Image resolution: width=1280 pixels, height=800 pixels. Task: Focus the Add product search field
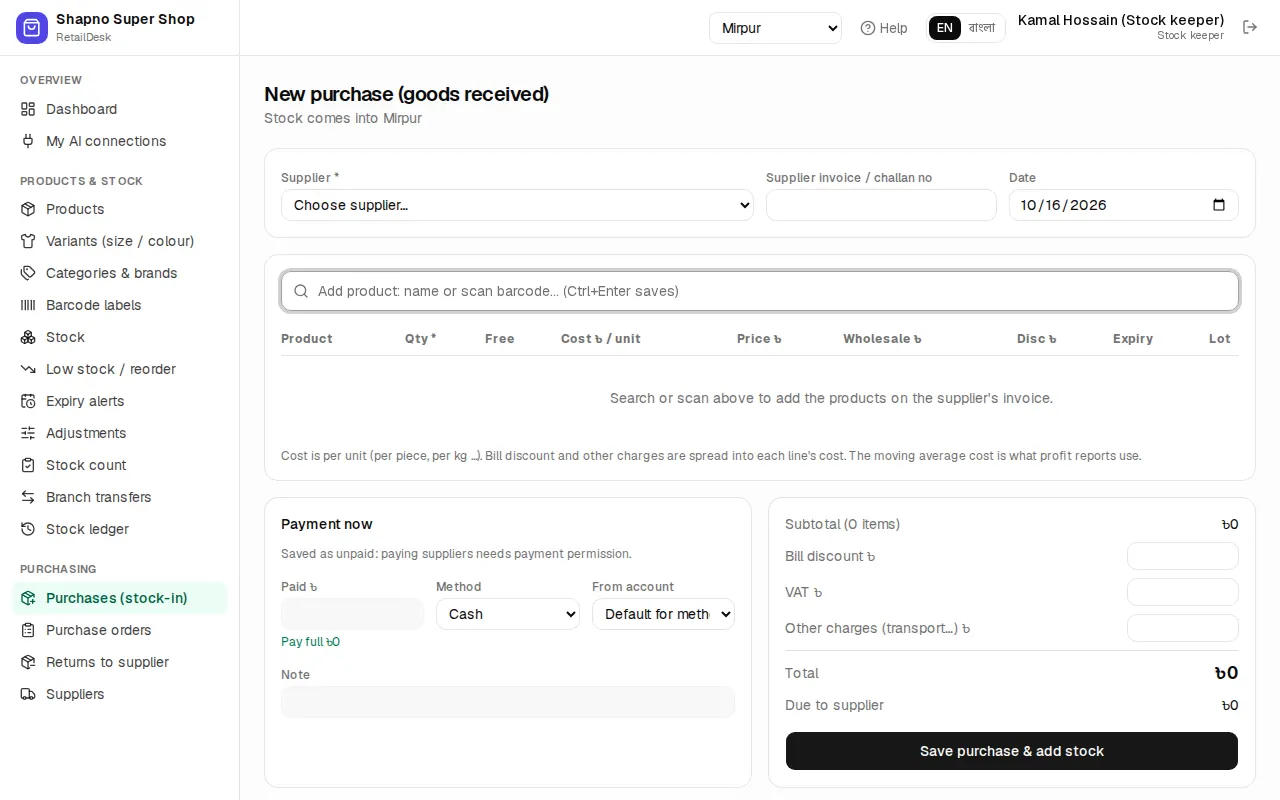click(760, 291)
